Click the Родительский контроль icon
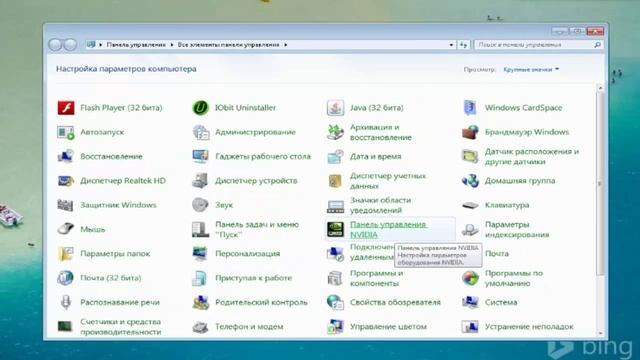640x360 pixels. coord(200,302)
